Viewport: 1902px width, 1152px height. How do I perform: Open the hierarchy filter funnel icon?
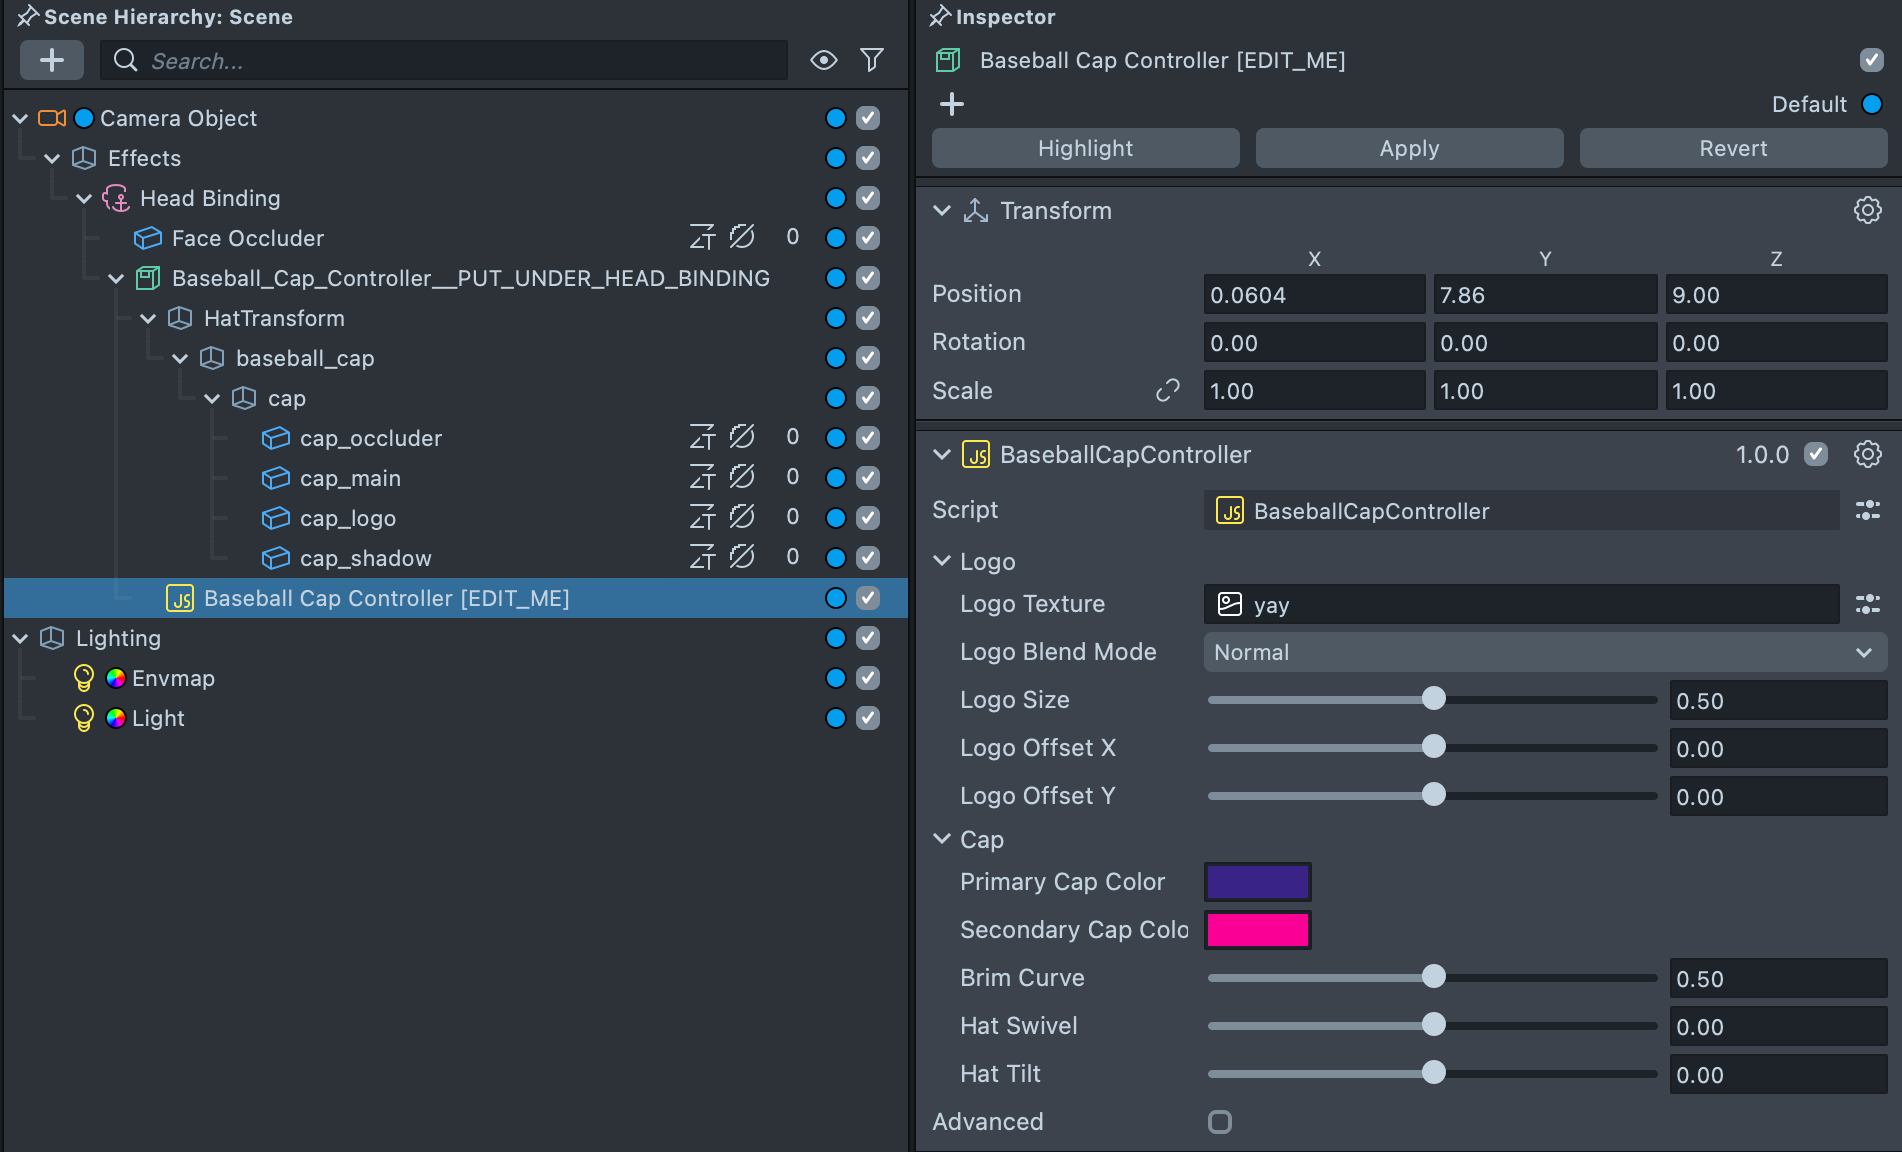(x=871, y=60)
